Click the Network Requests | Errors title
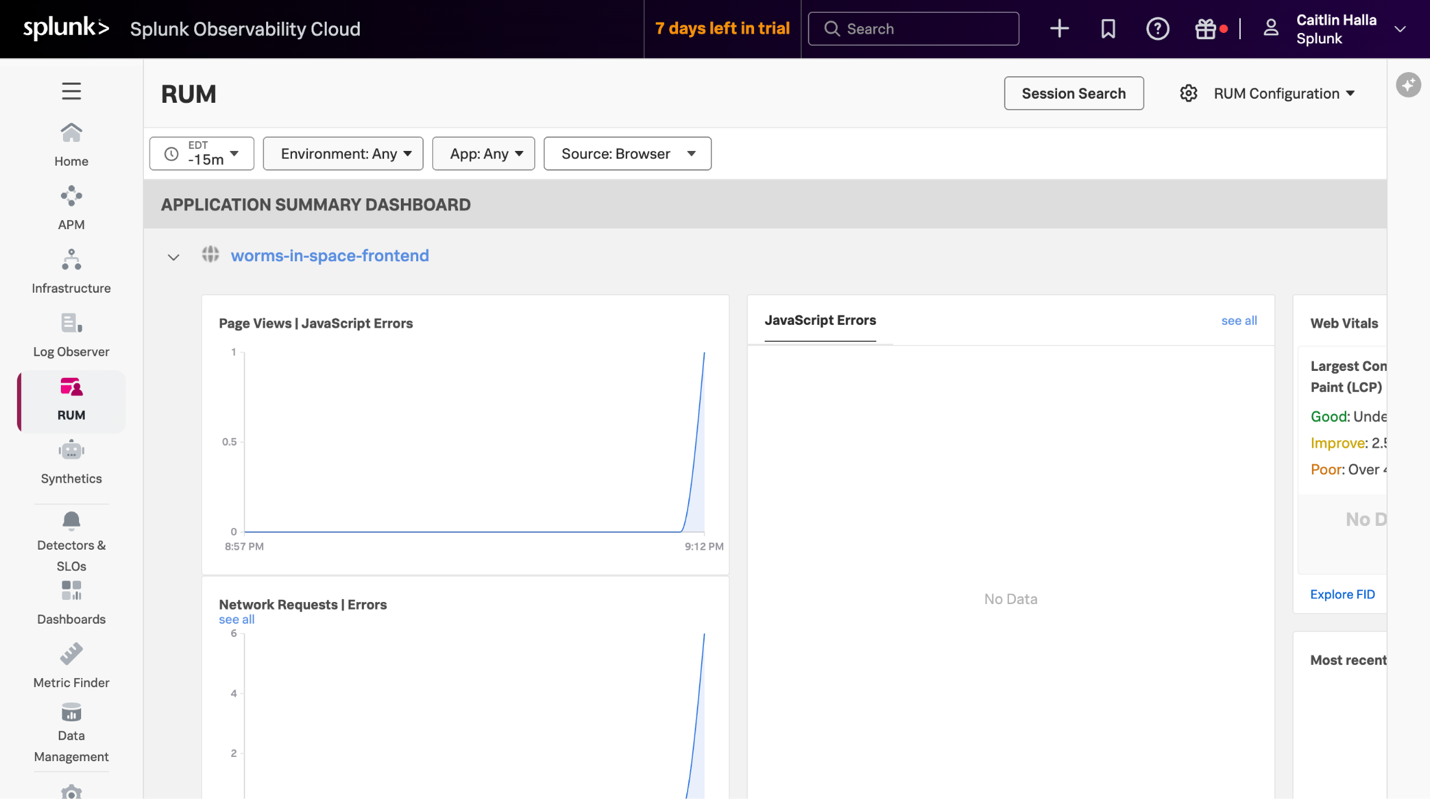Screen dimensions: 1430x799 click(x=303, y=604)
